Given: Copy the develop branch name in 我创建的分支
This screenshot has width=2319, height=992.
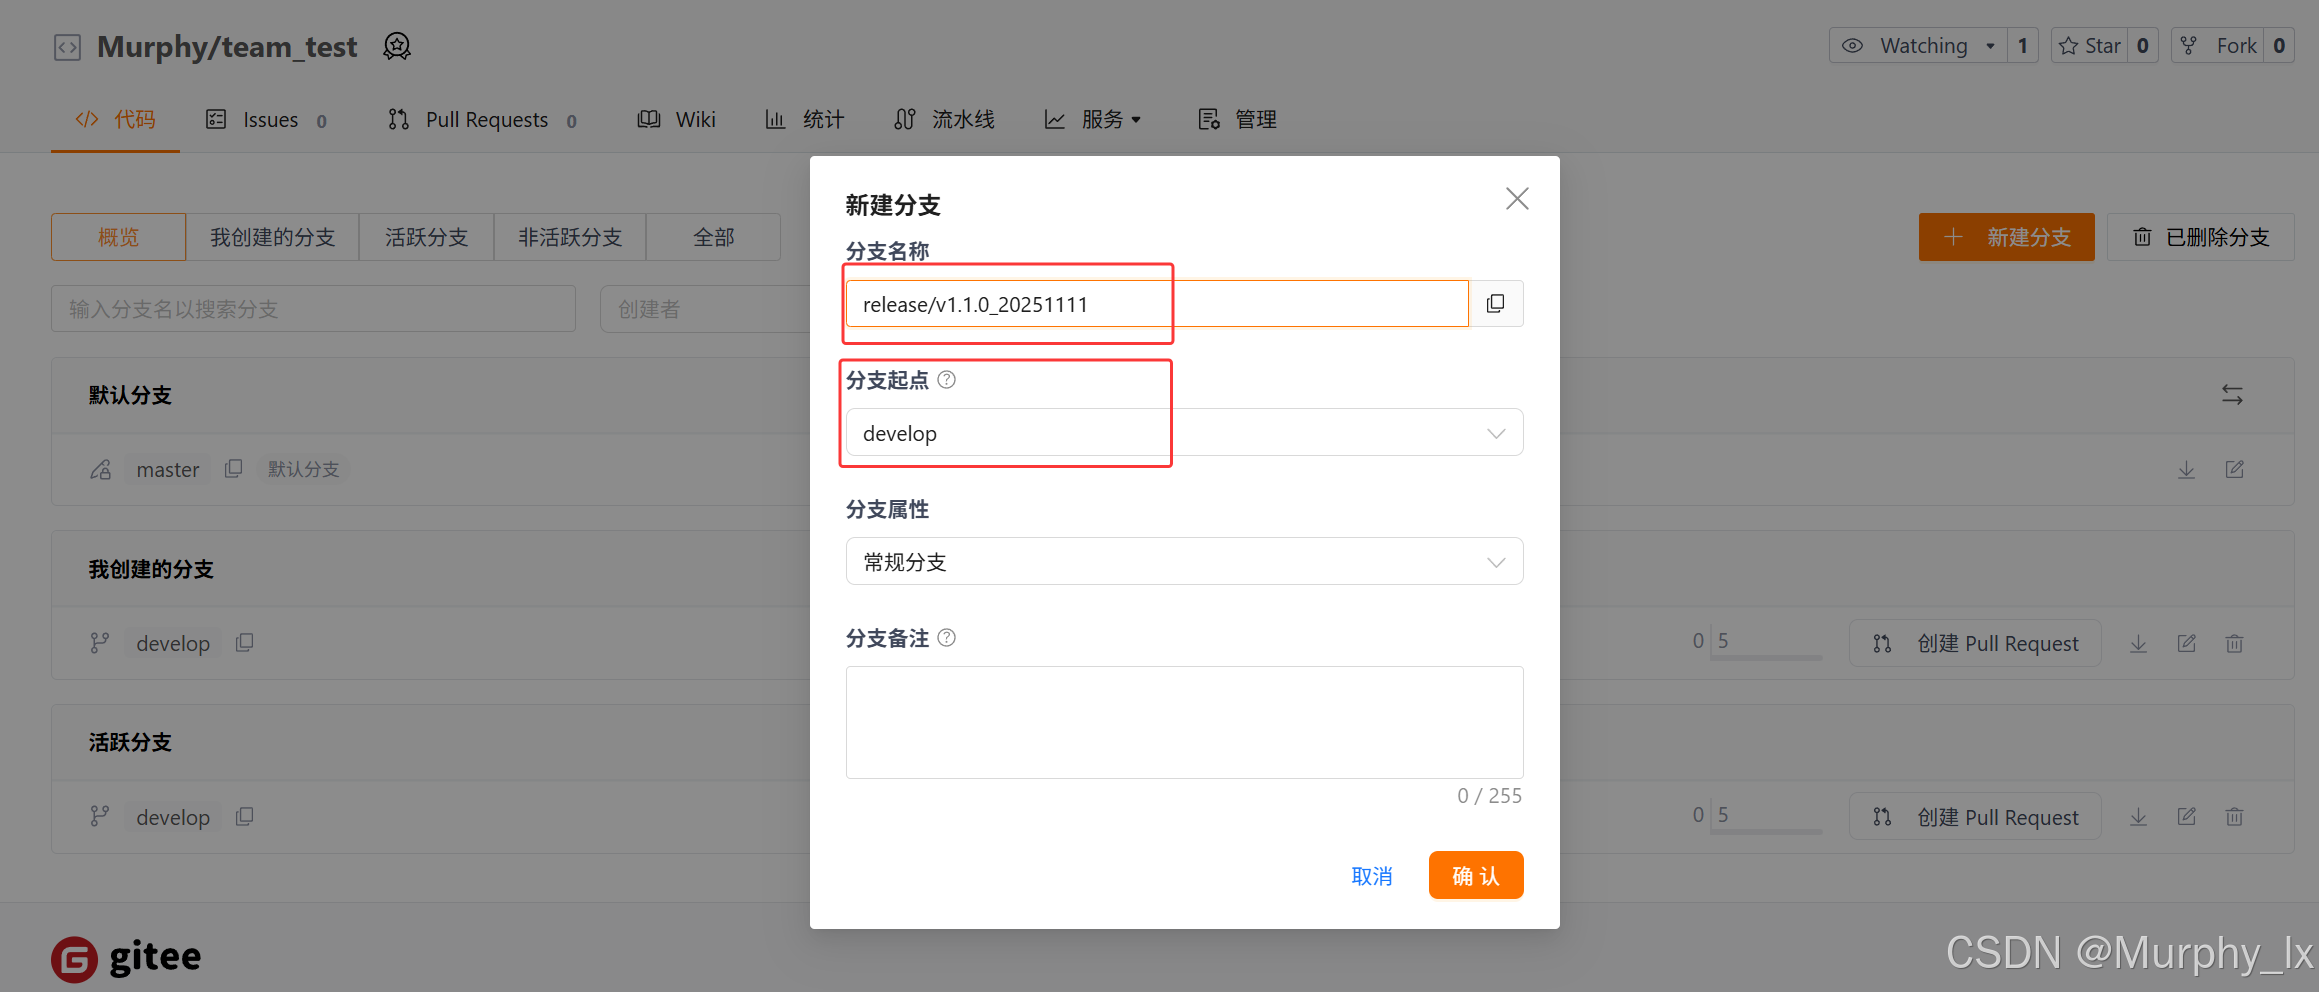Looking at the screenshot, I should click(x=244, y=643).
